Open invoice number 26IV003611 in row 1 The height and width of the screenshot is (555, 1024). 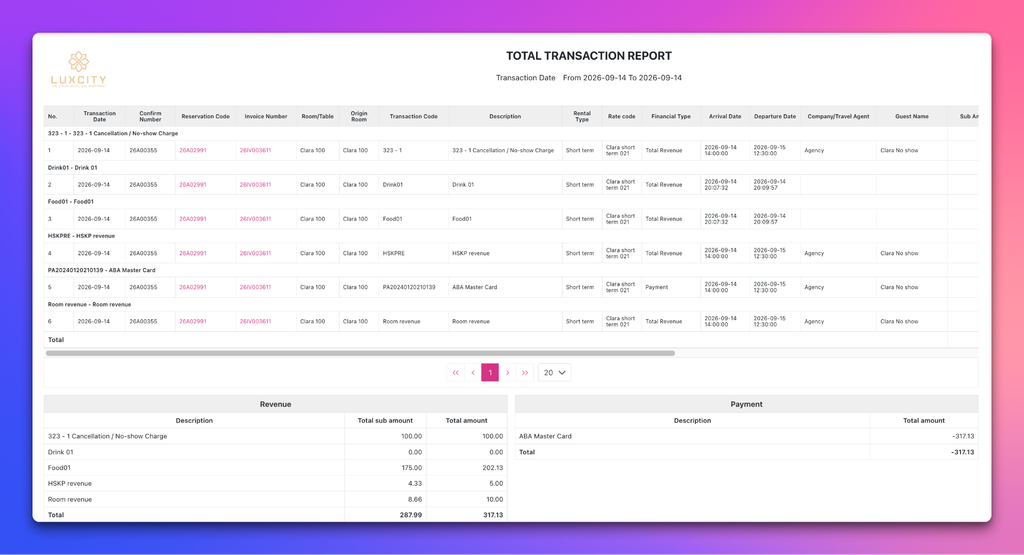pos(255,150)
